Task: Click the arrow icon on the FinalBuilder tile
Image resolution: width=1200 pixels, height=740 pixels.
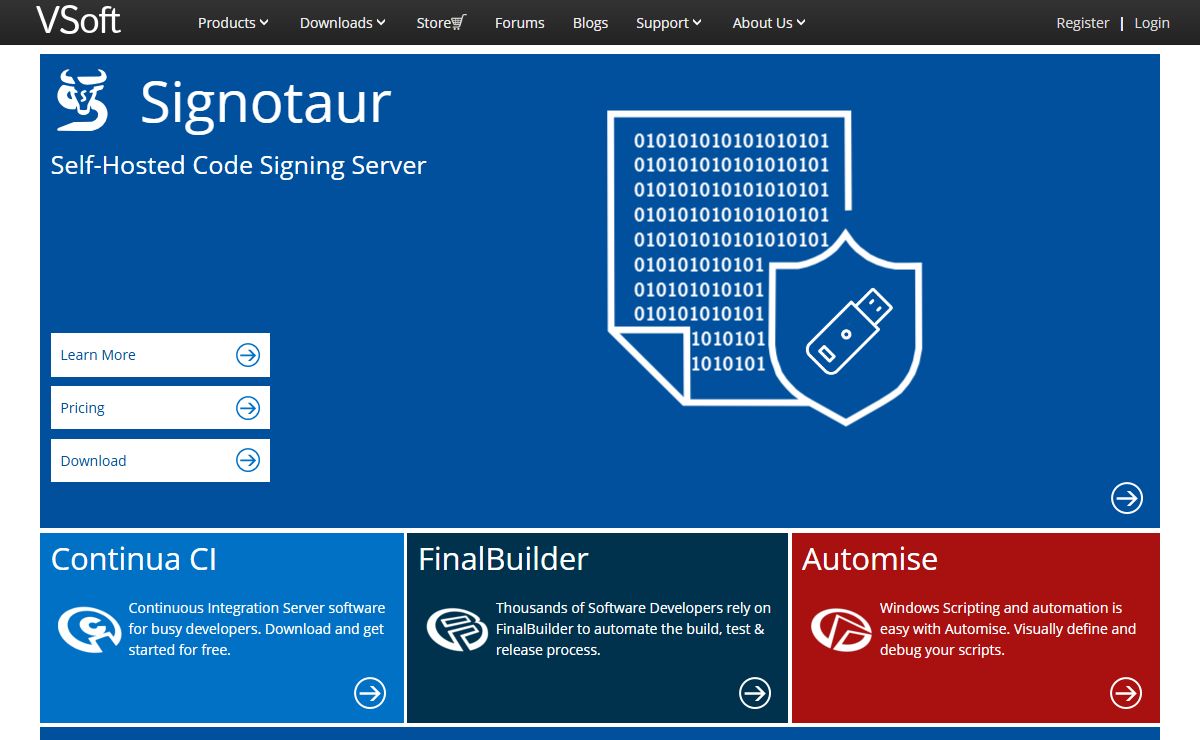Action: pyautogui.click(x=754, y=692)
